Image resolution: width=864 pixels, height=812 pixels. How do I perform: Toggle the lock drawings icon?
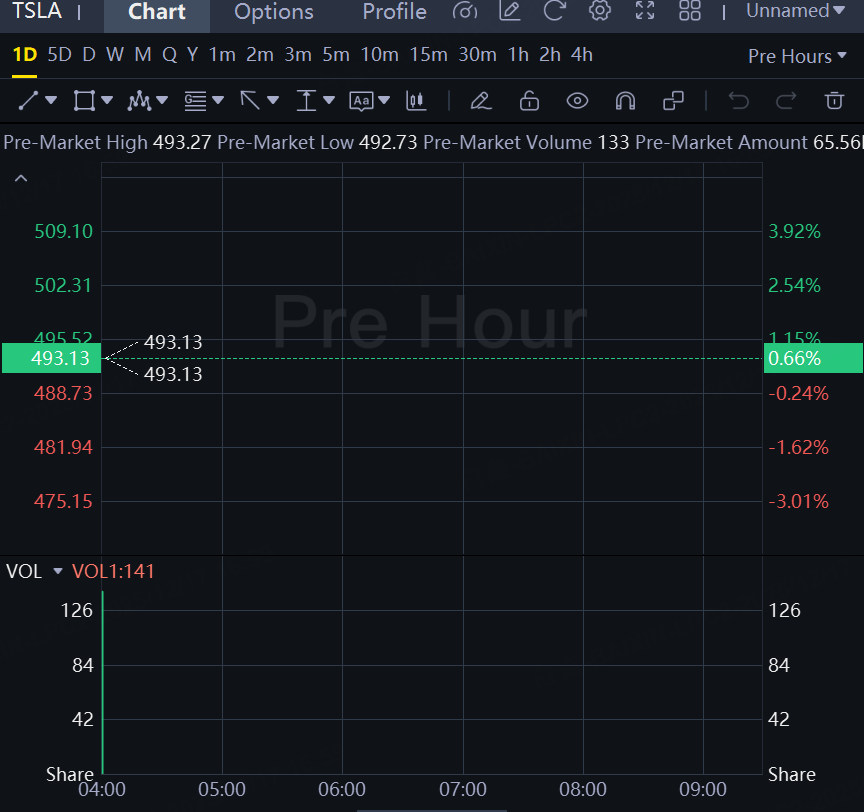[x=529, y=101]
